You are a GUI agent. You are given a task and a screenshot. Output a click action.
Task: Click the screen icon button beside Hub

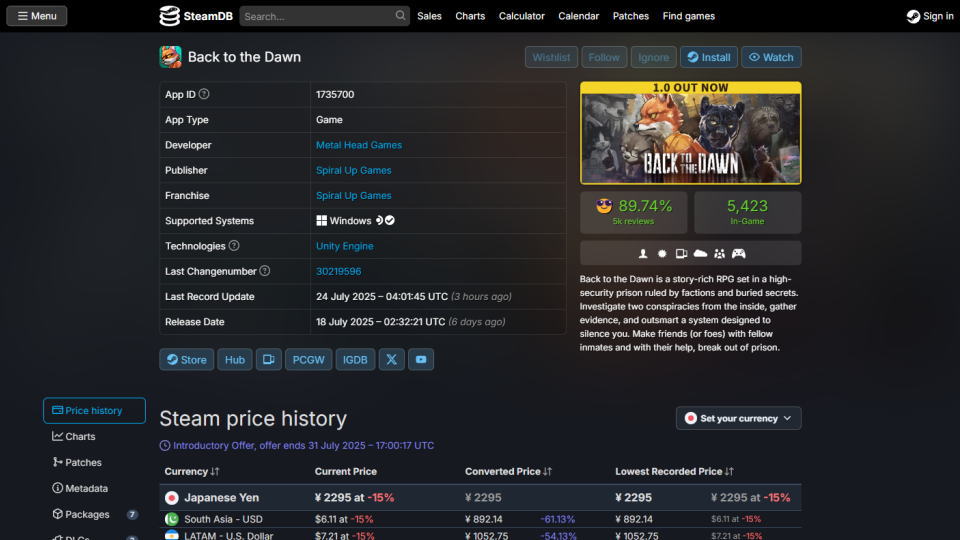click(x=269, y=359)
